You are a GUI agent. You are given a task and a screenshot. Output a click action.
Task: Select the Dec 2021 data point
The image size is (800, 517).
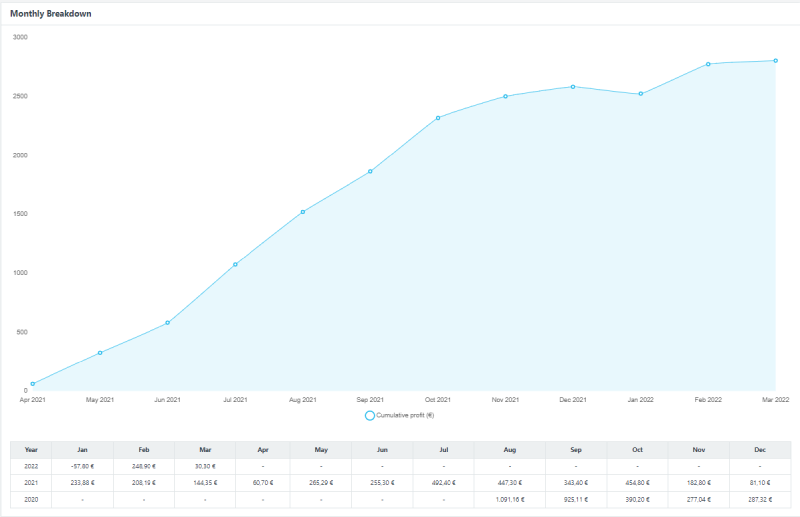[x=573, y=87]
